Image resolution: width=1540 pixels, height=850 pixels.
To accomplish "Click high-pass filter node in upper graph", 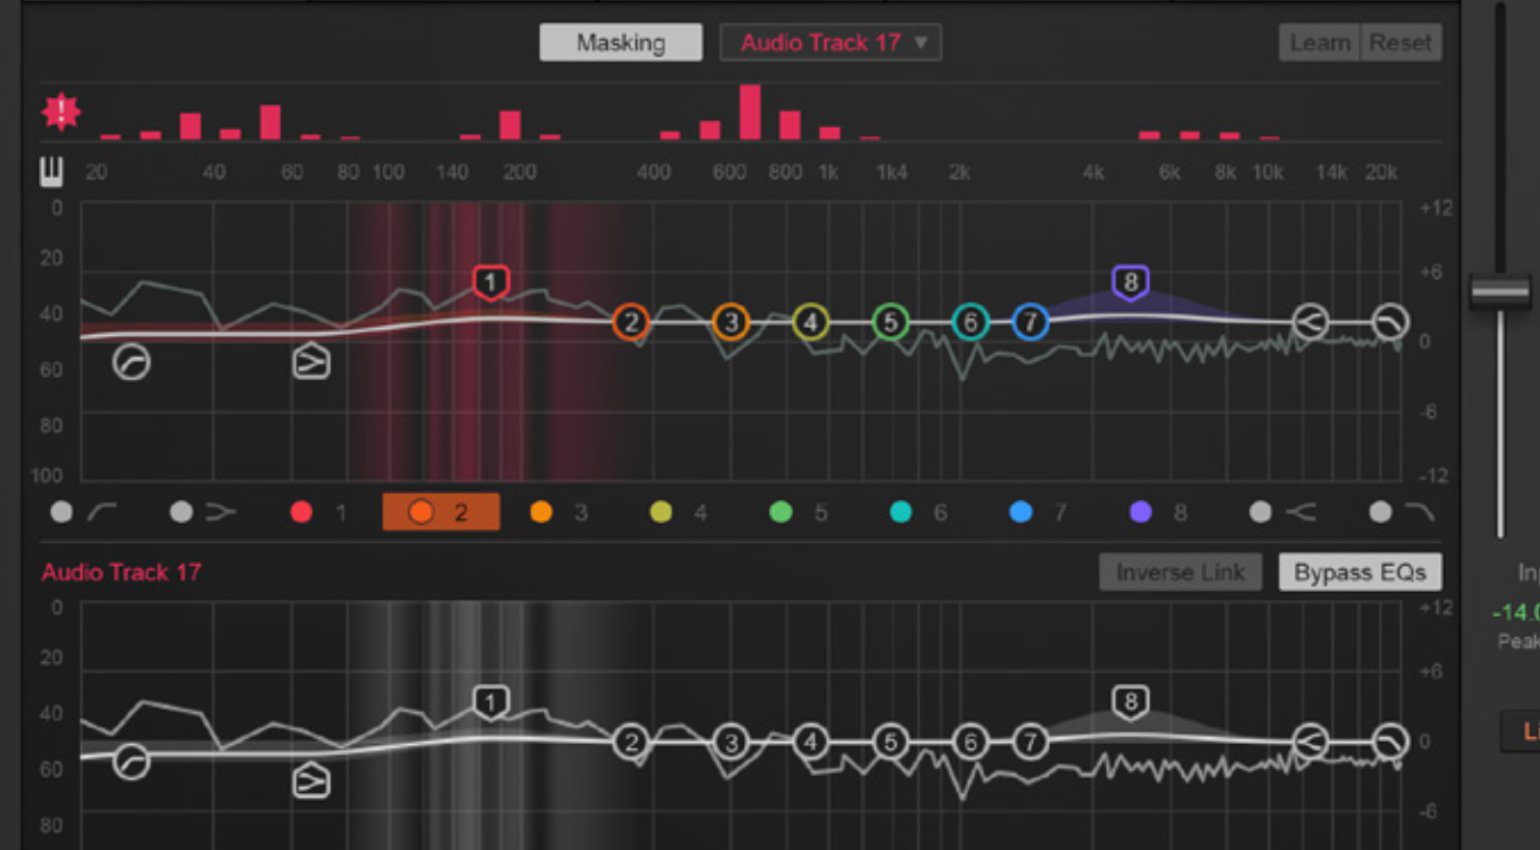I will [x=131, y=362].
